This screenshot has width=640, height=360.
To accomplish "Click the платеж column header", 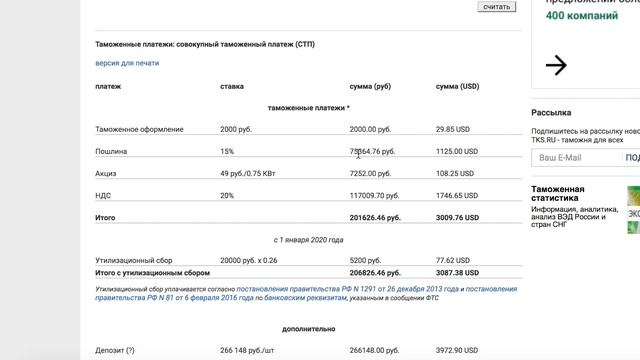I will tap(108, 86).
